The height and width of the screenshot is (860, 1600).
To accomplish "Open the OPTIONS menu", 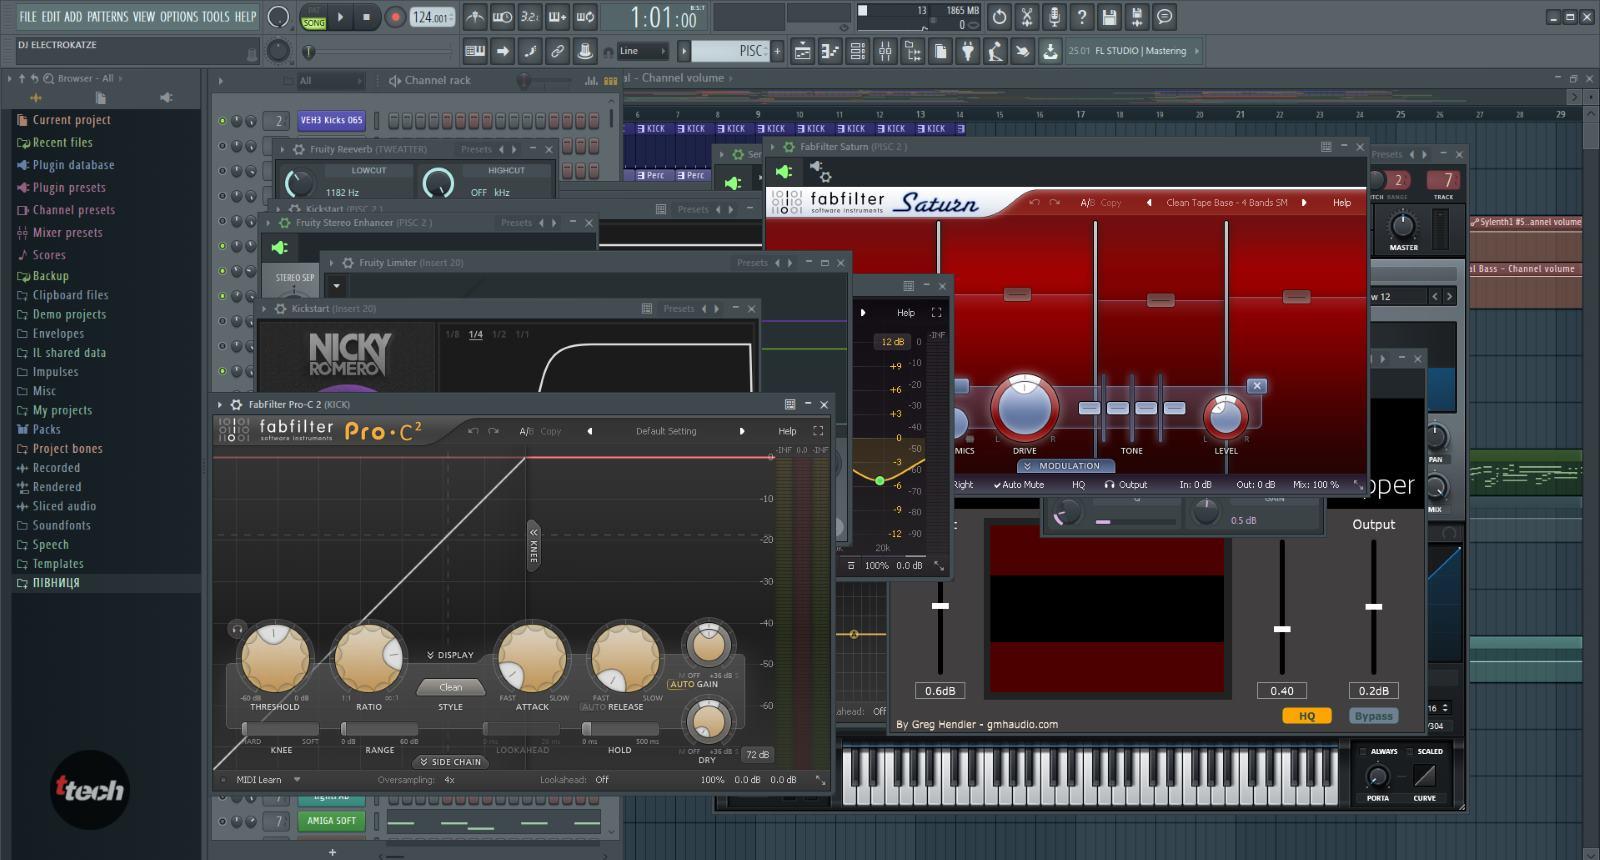I will point(179,17).
